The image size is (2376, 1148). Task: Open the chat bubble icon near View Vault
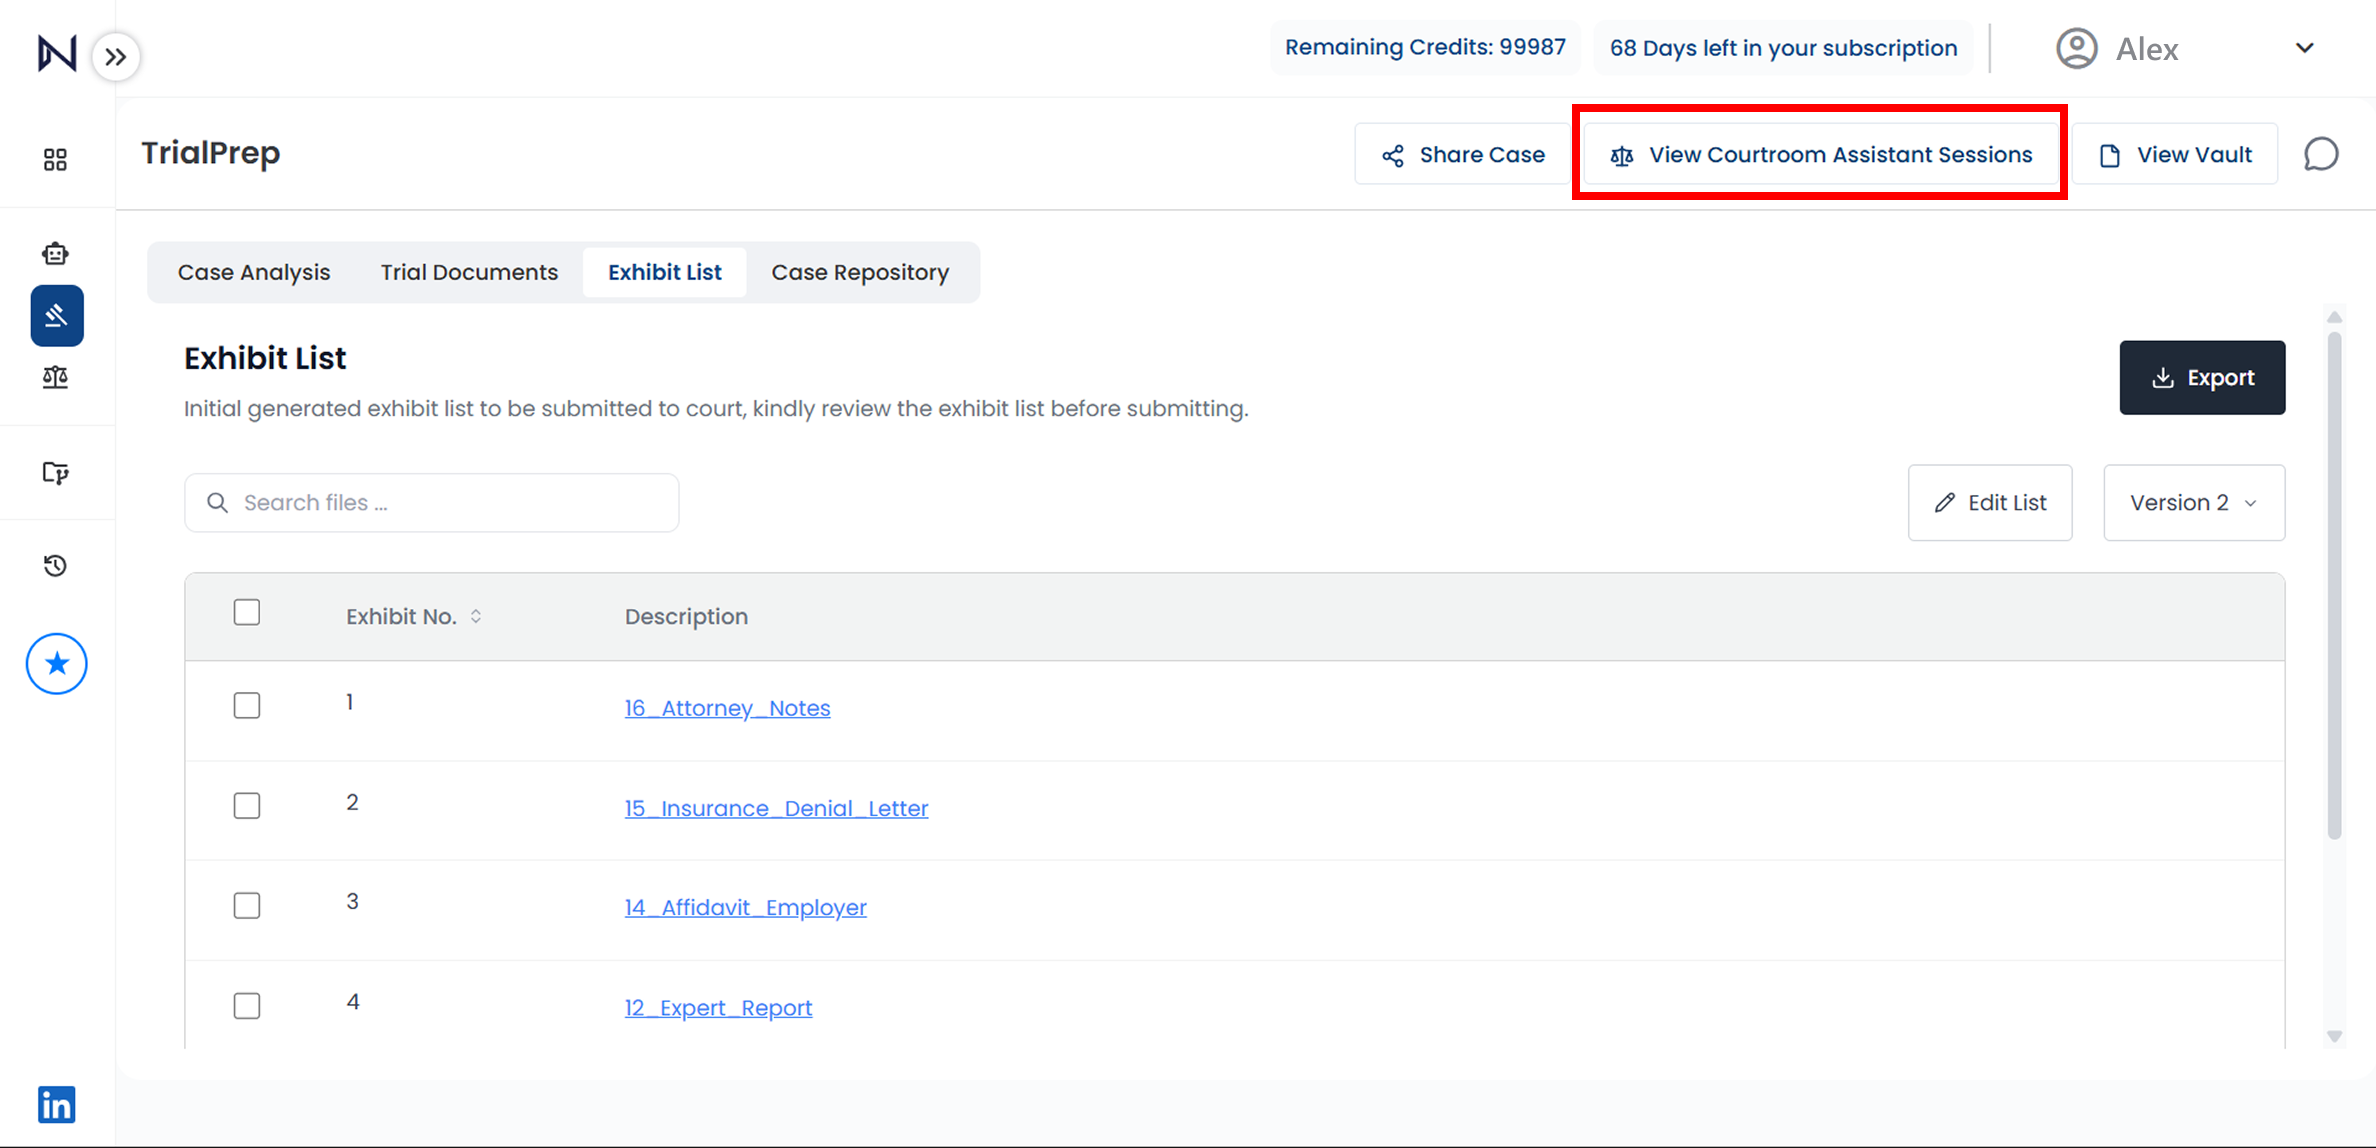2321,154
